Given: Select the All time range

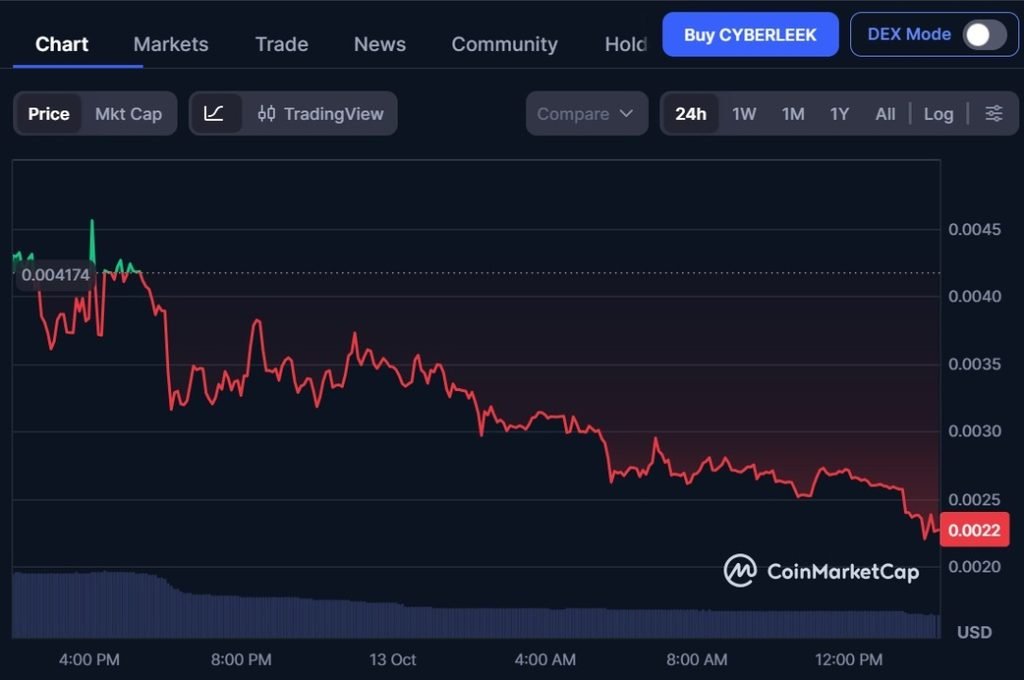Looking at the screenshot, I should pyautogui.click(x=885, y=114).
